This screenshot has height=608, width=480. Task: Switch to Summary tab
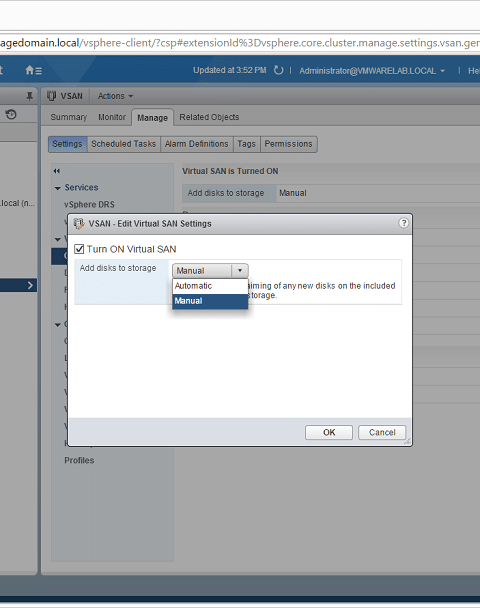point(69,117)
